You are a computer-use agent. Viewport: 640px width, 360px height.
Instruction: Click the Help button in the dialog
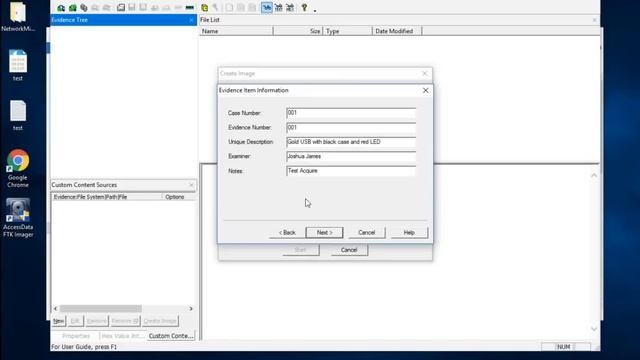click(x=409, y=232)
